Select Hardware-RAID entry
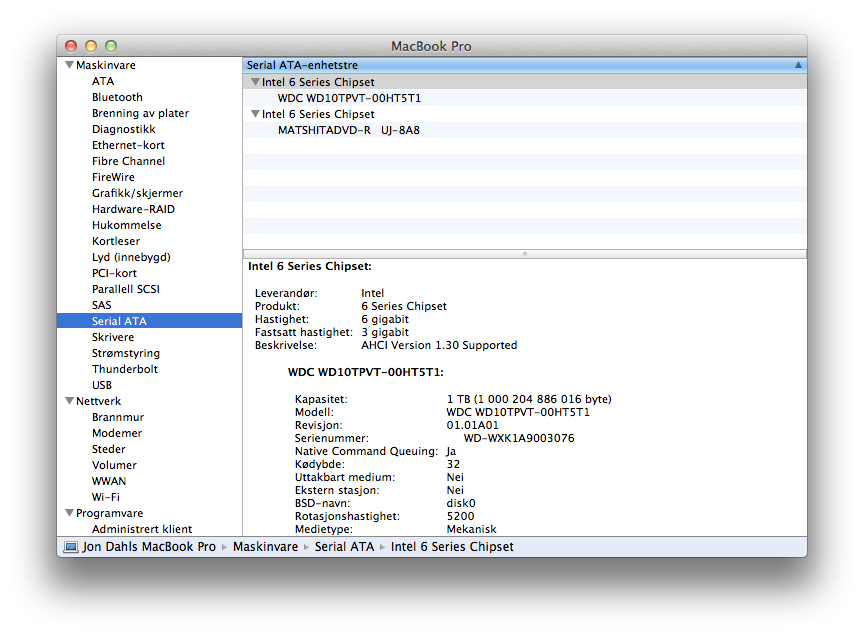The height and width of the screenshot is (636, 864). 133,209
